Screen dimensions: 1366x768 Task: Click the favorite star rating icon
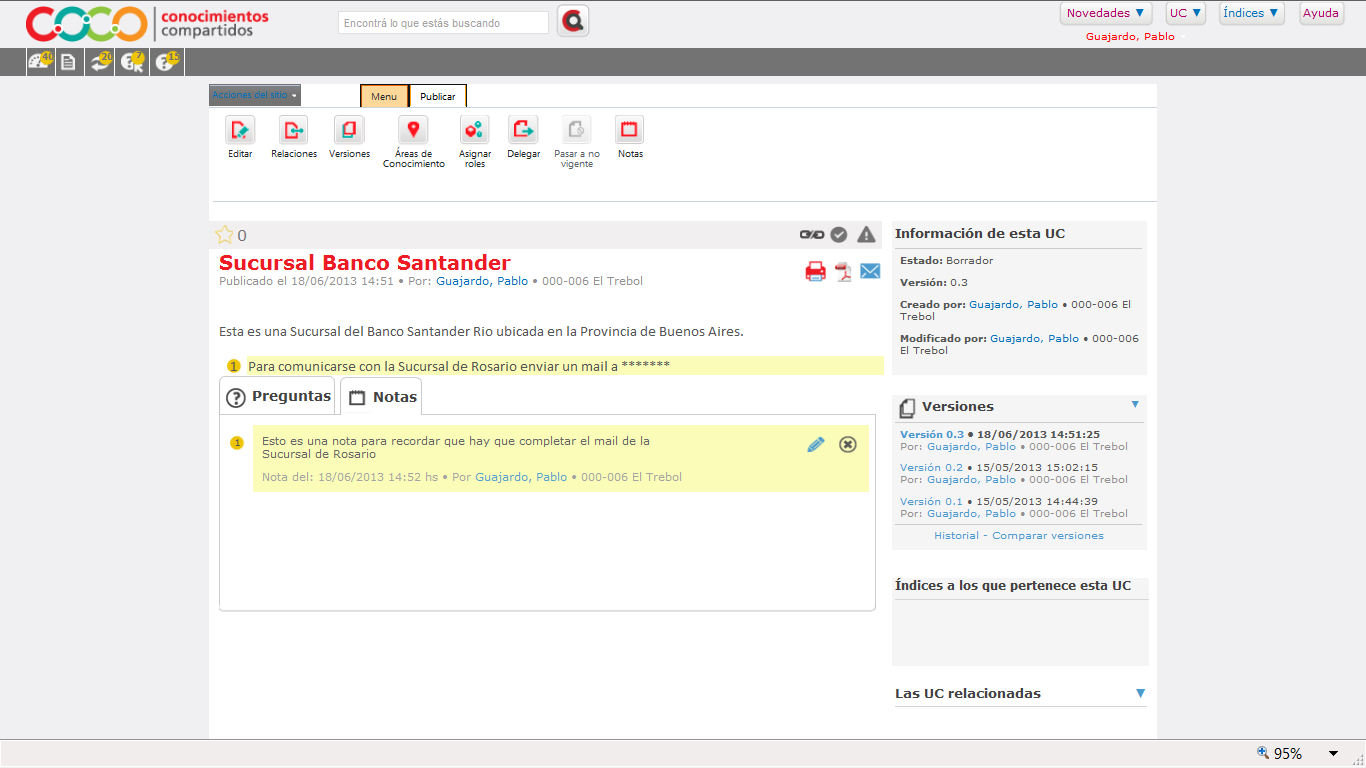(224, 235)
